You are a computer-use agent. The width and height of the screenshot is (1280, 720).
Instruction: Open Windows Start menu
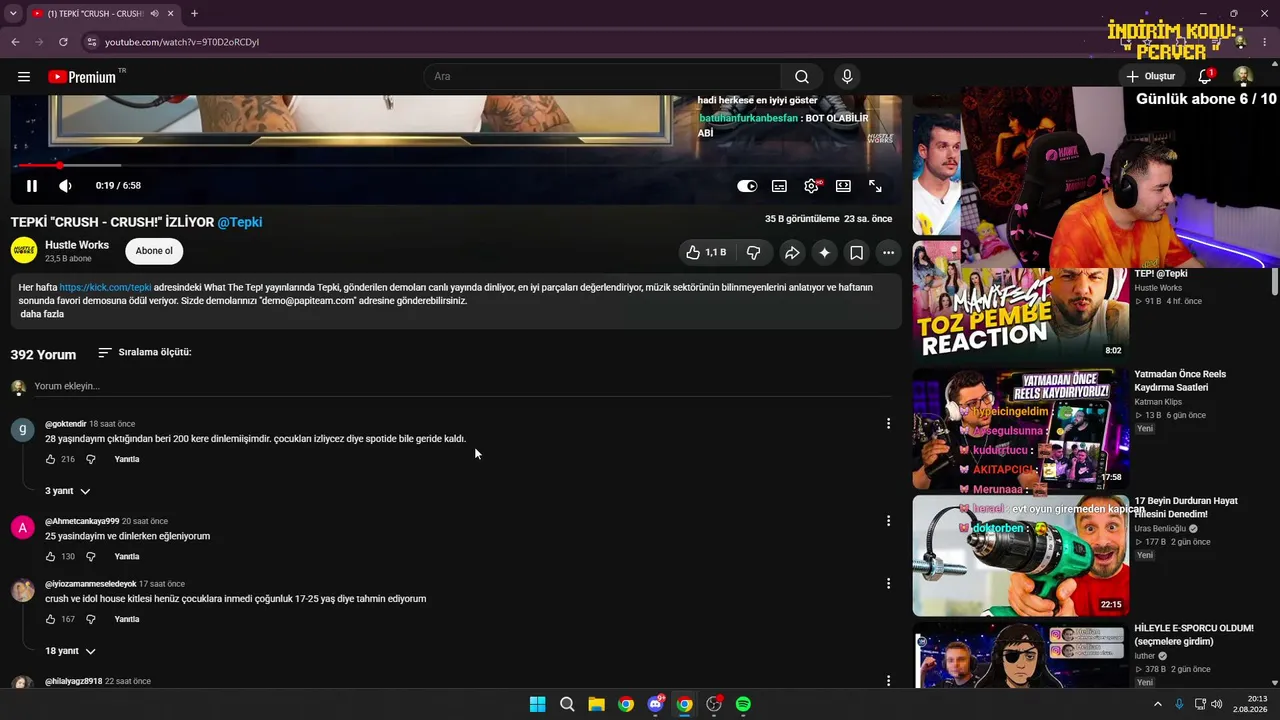[x=537, y=704]
